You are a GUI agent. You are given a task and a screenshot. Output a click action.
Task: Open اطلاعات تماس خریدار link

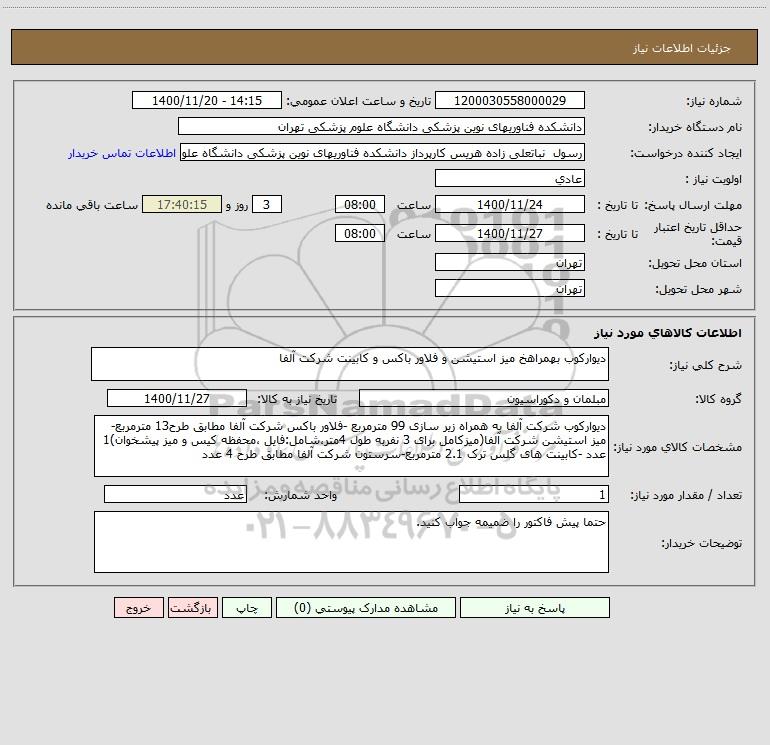[122, 153]
